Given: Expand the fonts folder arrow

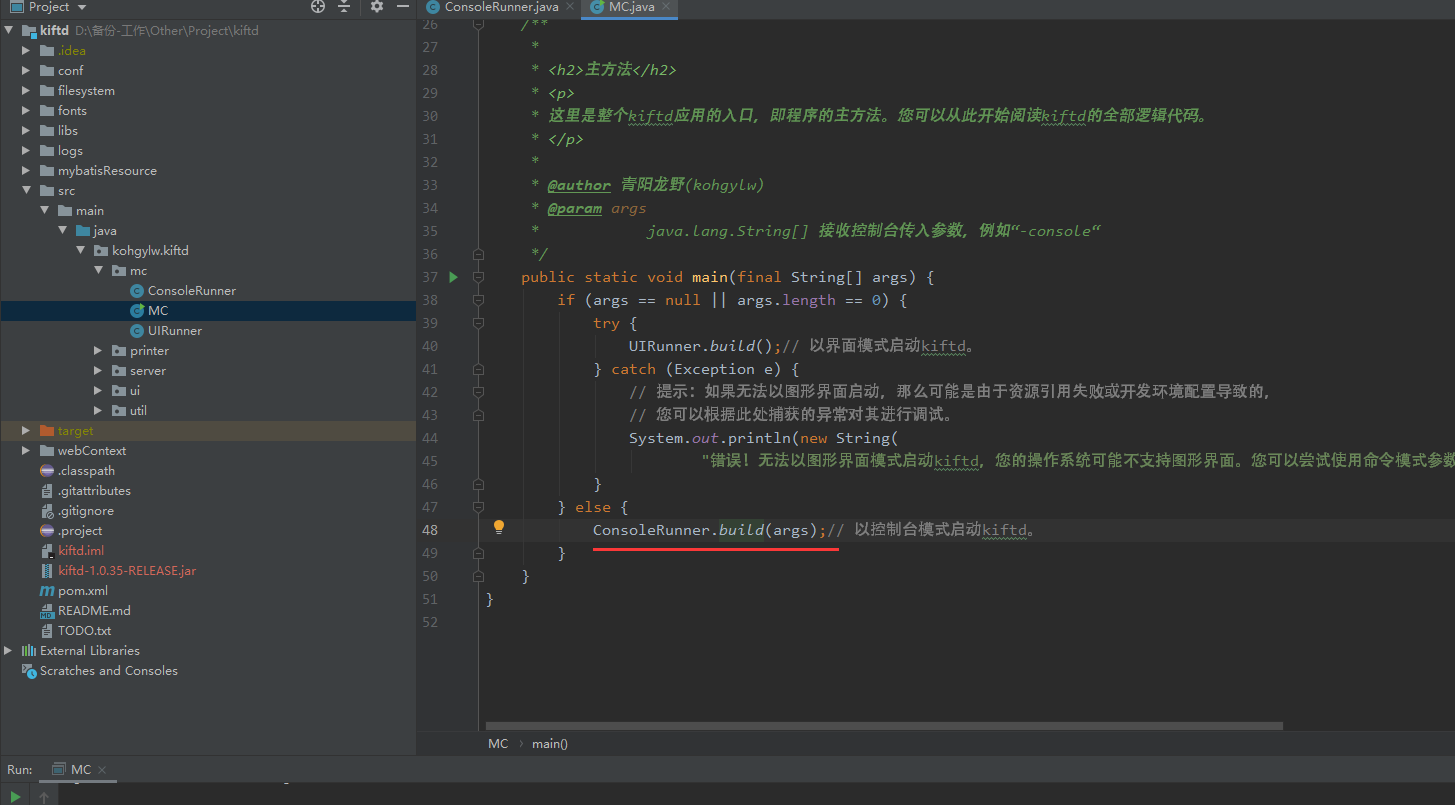Looking at the screenshot, I should coord(27,110).
